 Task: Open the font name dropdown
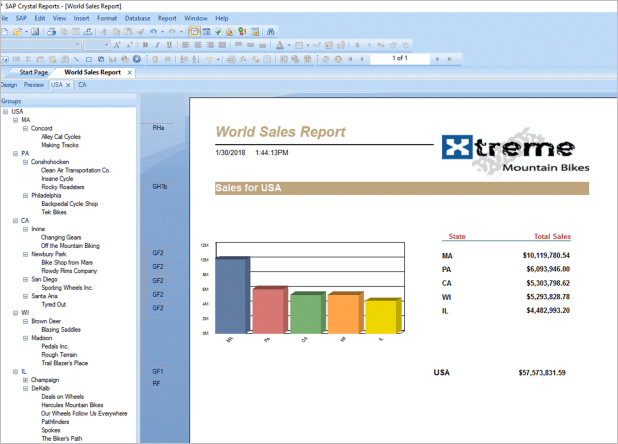click(78, 45)
